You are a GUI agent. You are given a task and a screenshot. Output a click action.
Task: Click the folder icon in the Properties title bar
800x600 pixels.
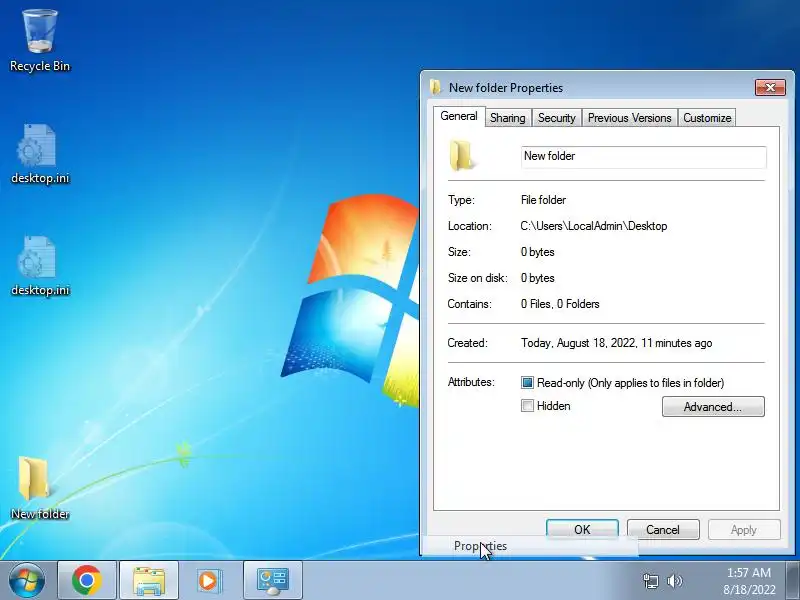435,87
